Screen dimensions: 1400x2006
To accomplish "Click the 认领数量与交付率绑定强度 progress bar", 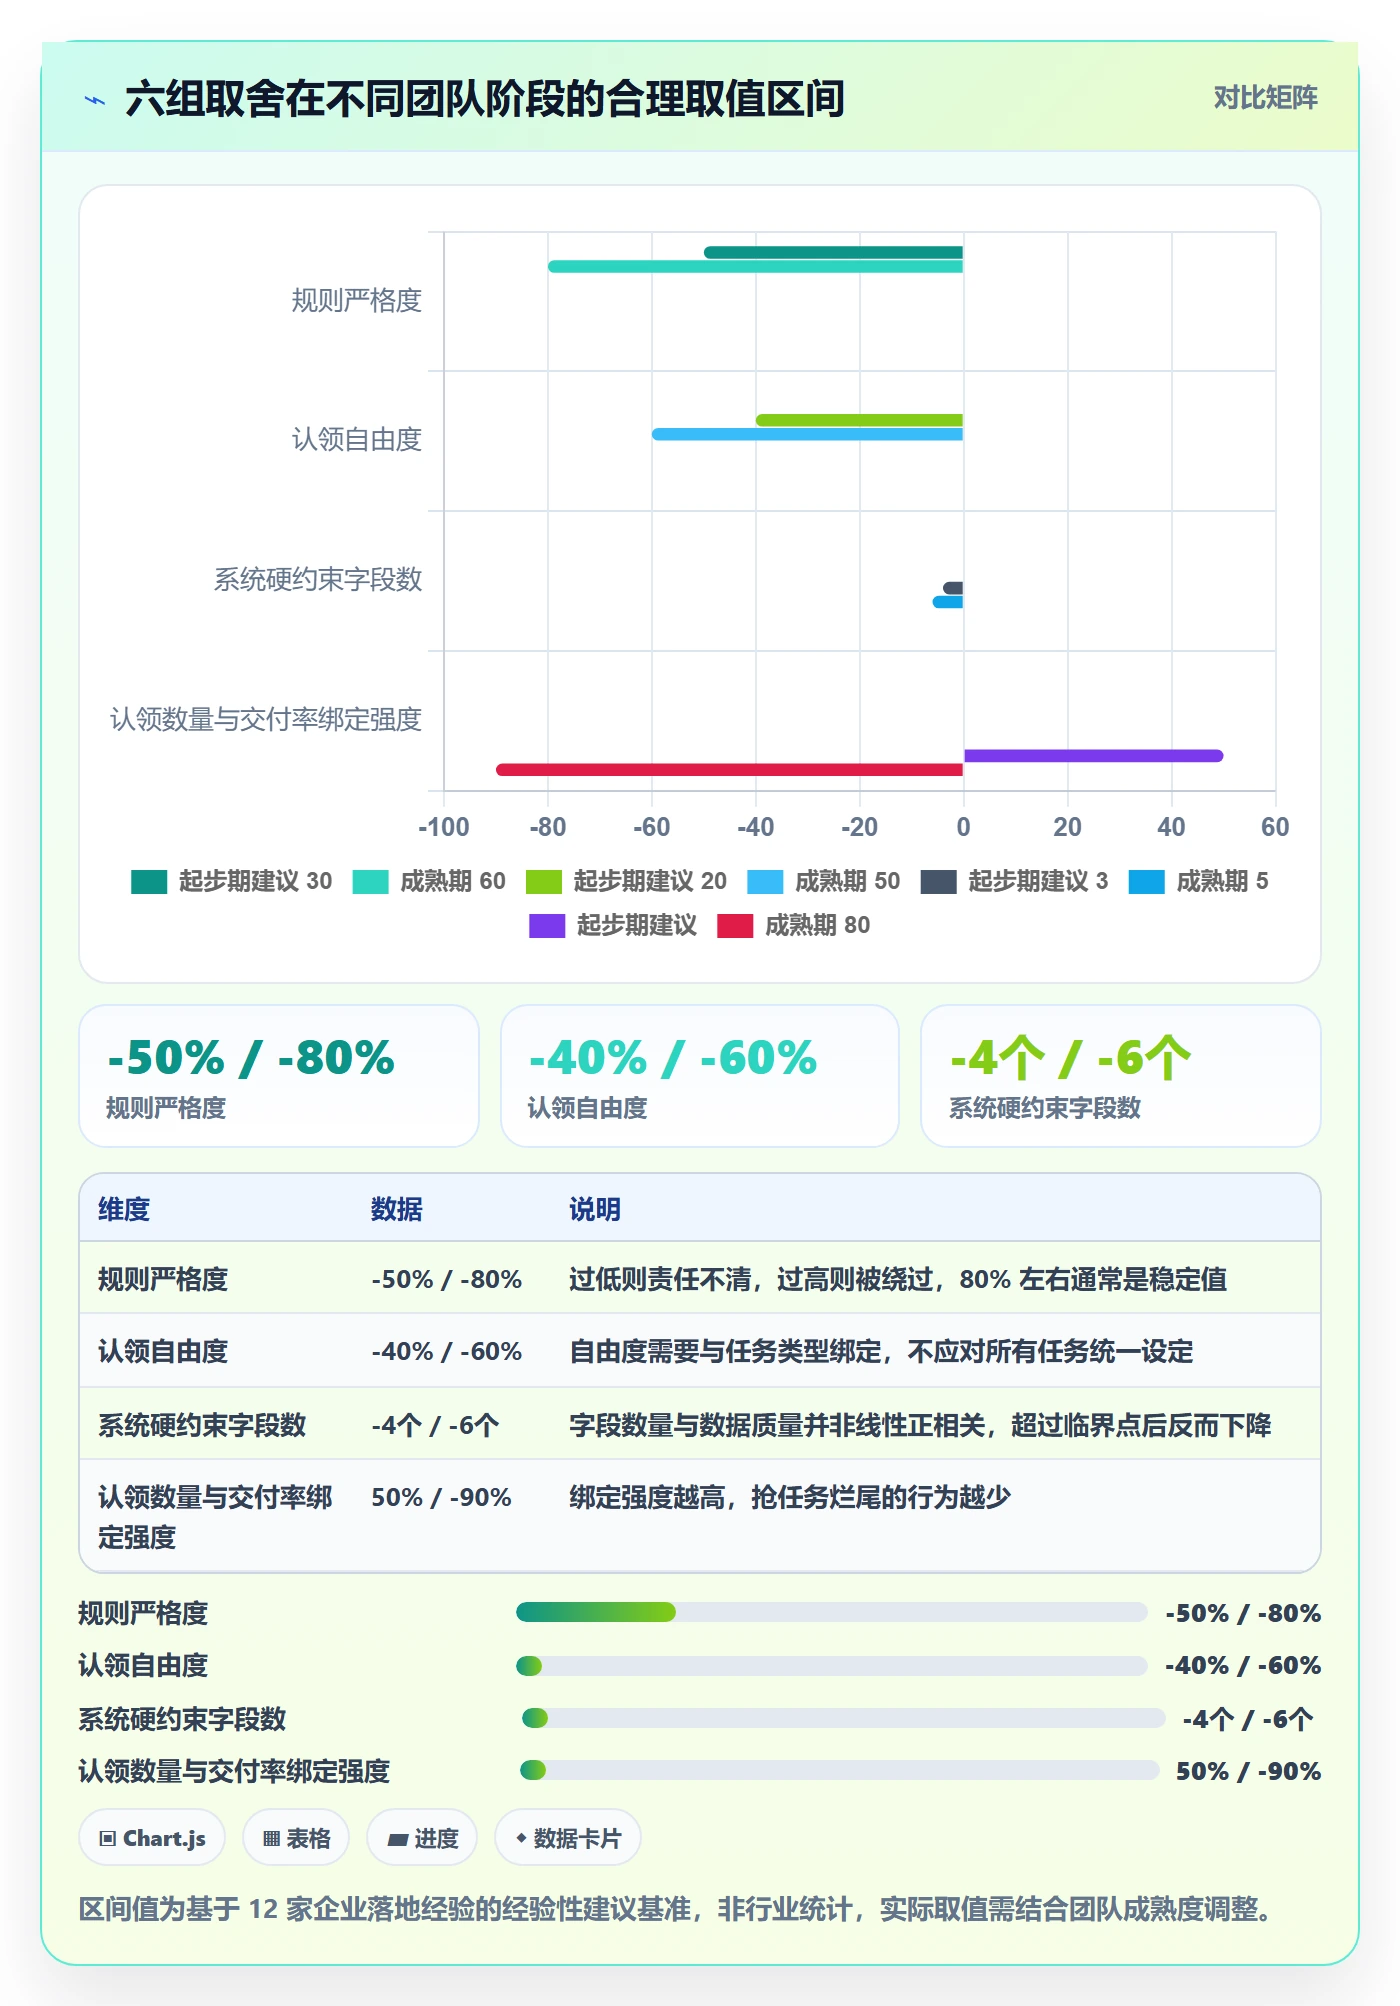I will coord(839,1770).
